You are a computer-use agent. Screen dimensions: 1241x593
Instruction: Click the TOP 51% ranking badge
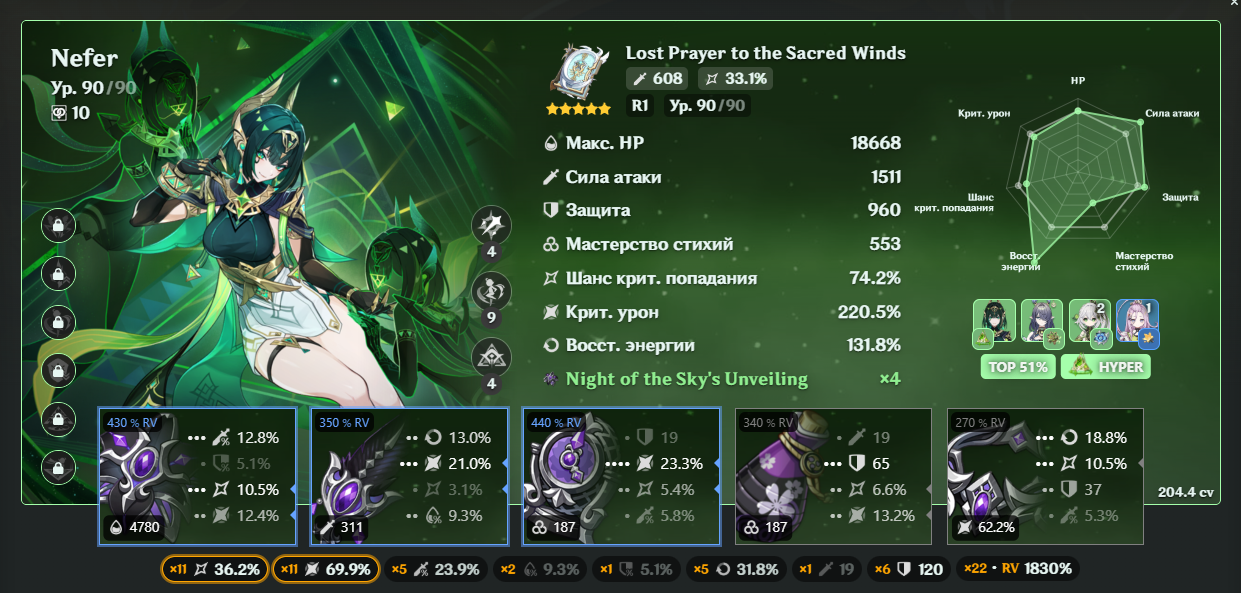pyautogui.click(x=1018, y=367)
